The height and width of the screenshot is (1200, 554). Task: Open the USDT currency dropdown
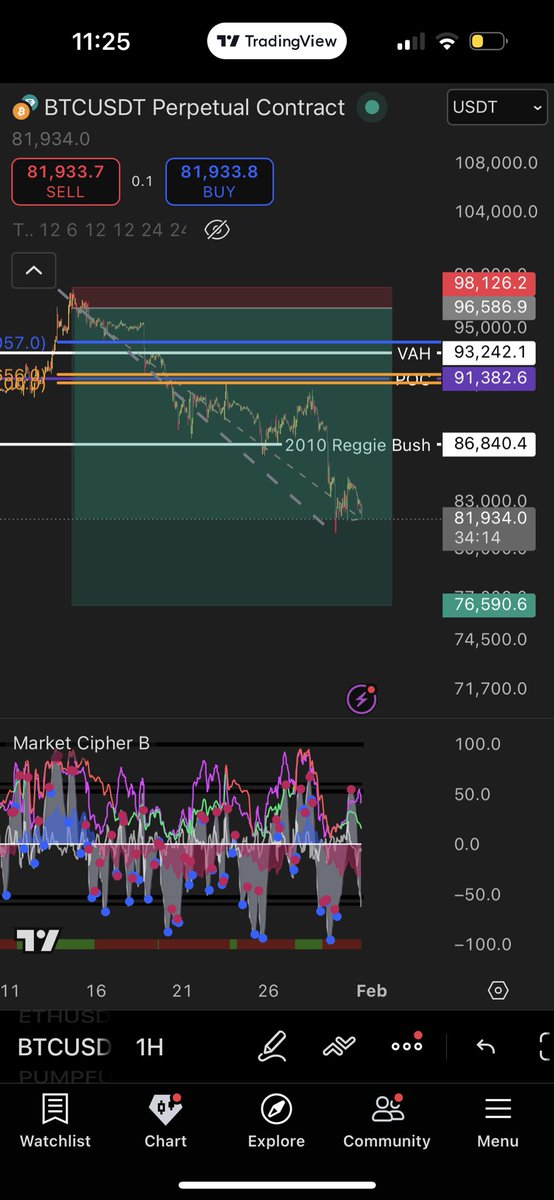(498, 107)
